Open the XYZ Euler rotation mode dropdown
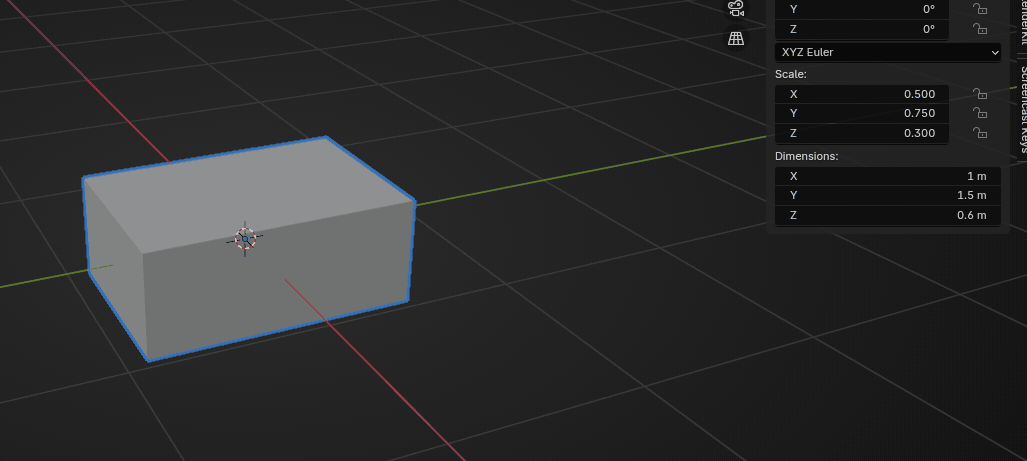Viewport: 1027px width, 461px height. (887, 52)
